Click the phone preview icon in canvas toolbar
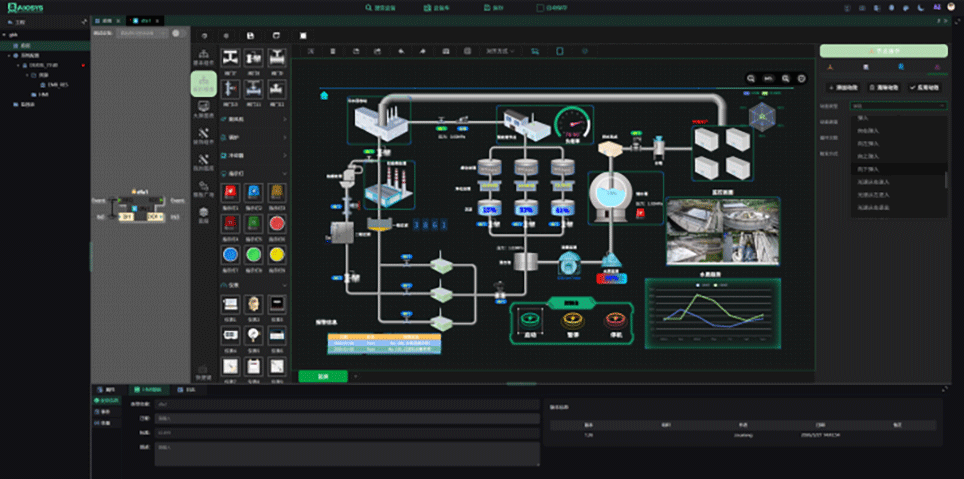The width and height of the screenshot is (964, 479). pos(559,51)
